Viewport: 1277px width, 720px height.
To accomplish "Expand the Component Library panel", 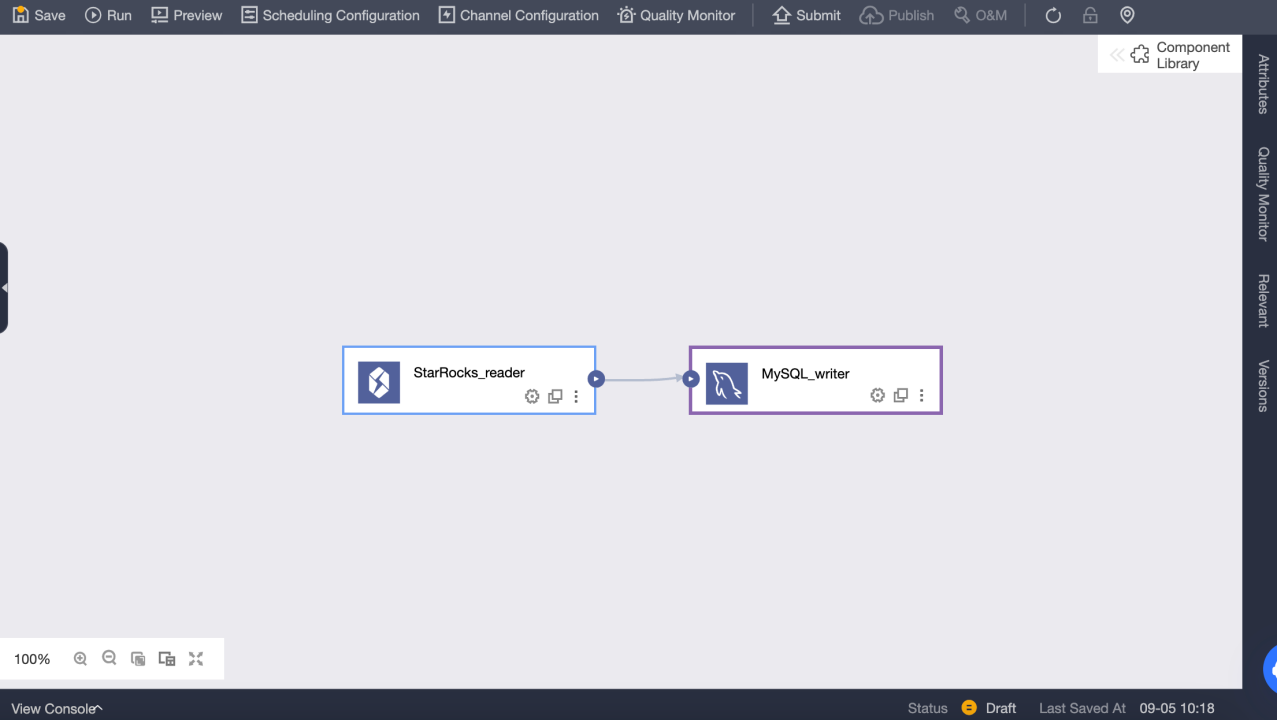I will [1169, 55].
